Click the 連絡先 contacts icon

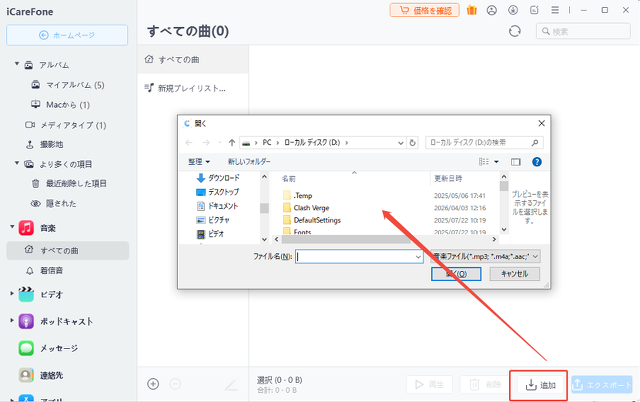(26, 375)
